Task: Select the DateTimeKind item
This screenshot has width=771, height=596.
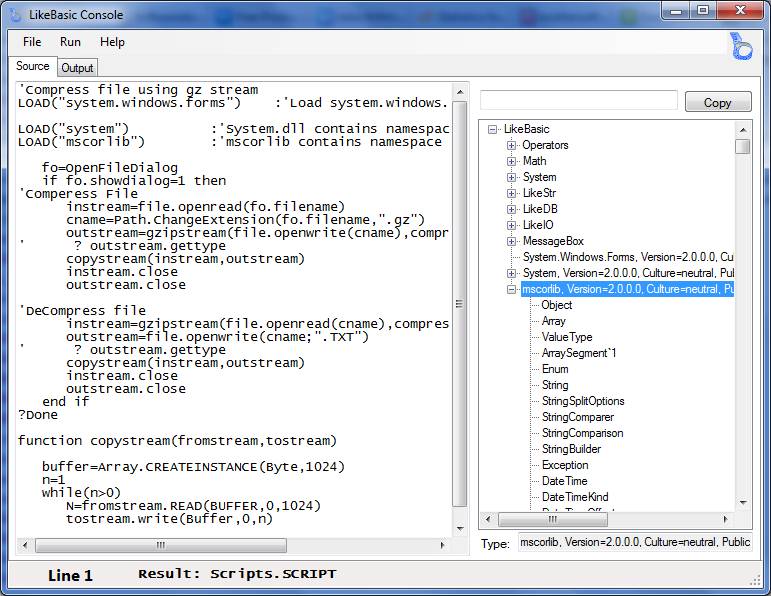Action: pos(575,497)
